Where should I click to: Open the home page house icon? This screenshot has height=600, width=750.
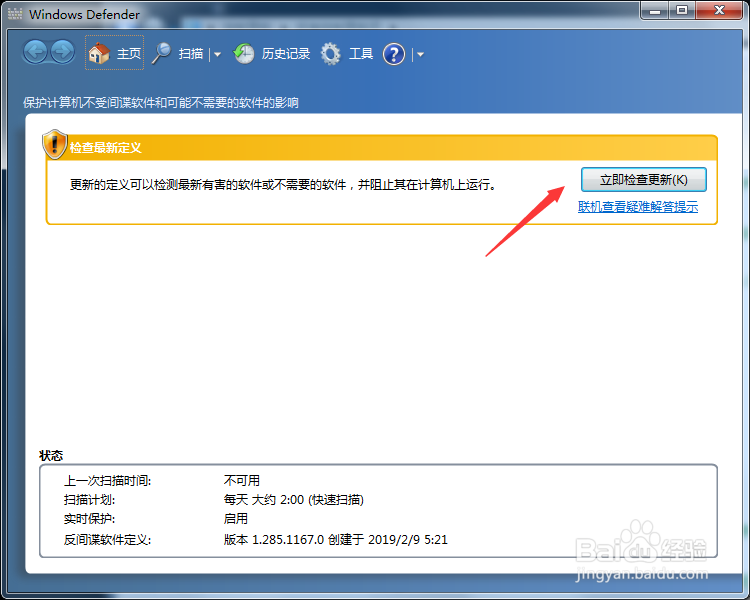point(99,53)
